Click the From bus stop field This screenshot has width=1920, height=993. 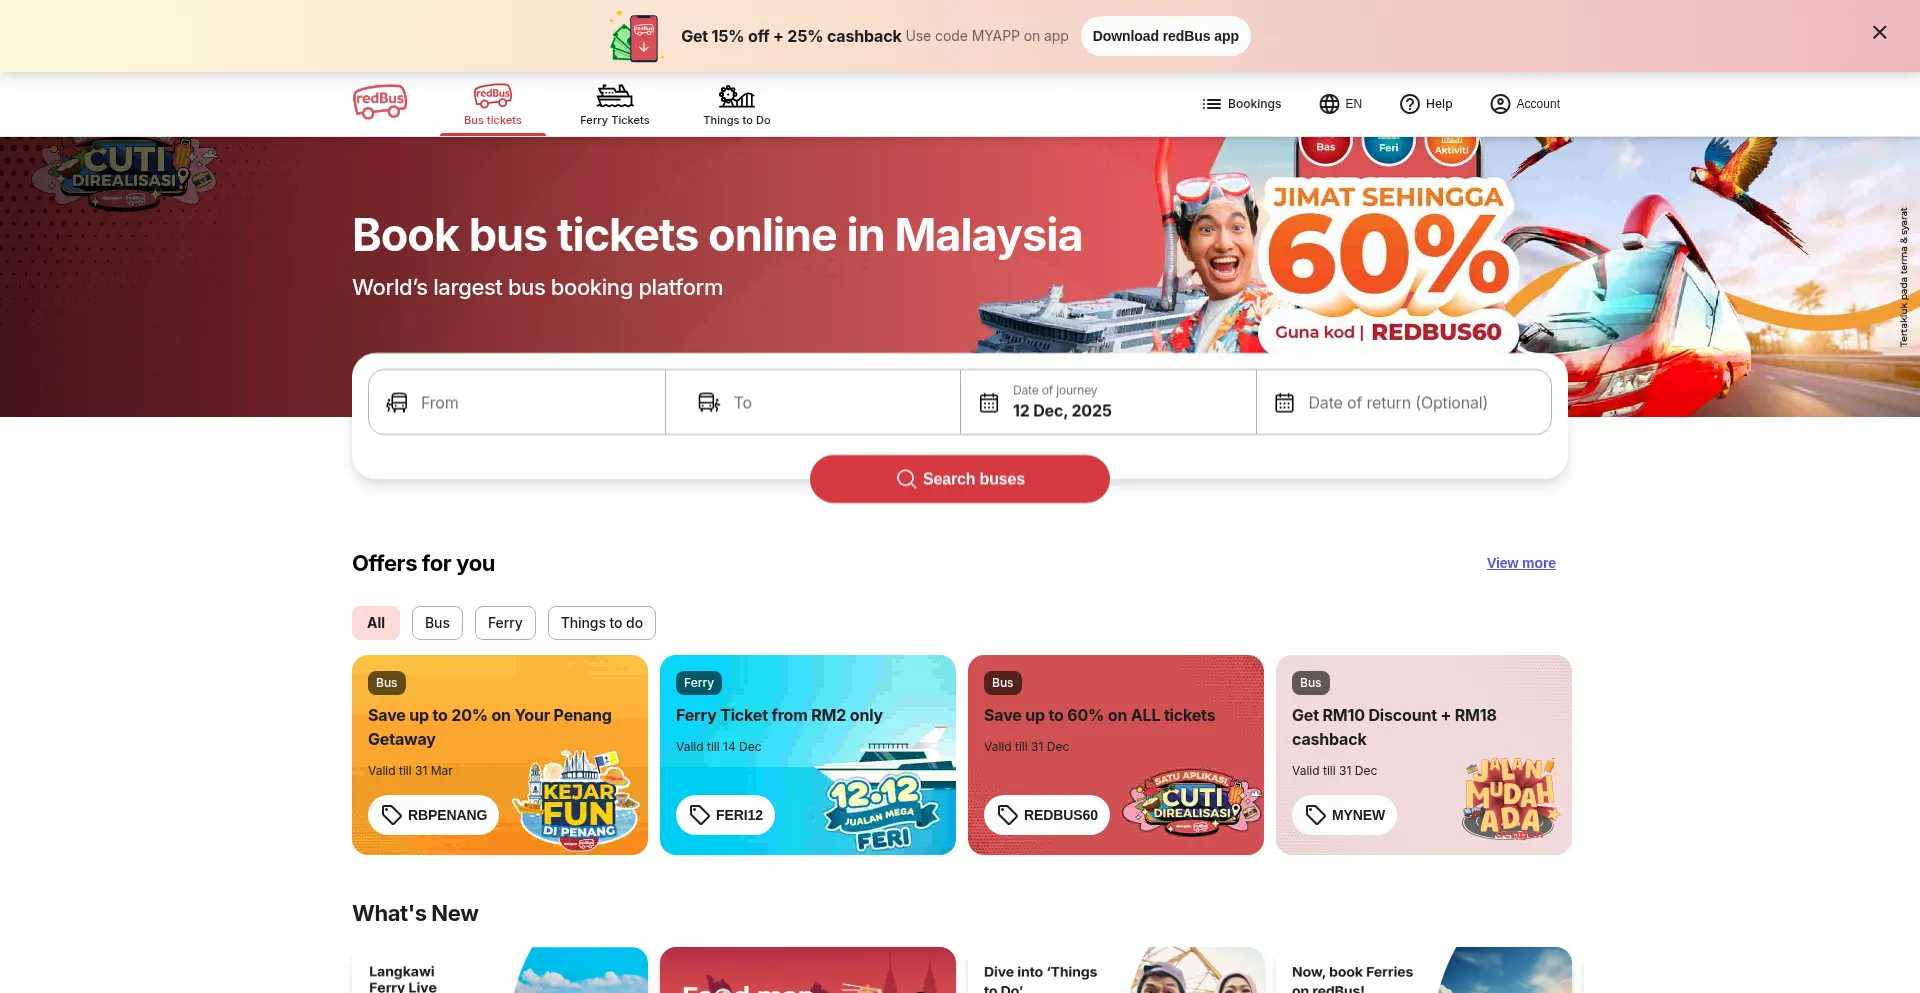pyautogui.click(x=517, y=402)
